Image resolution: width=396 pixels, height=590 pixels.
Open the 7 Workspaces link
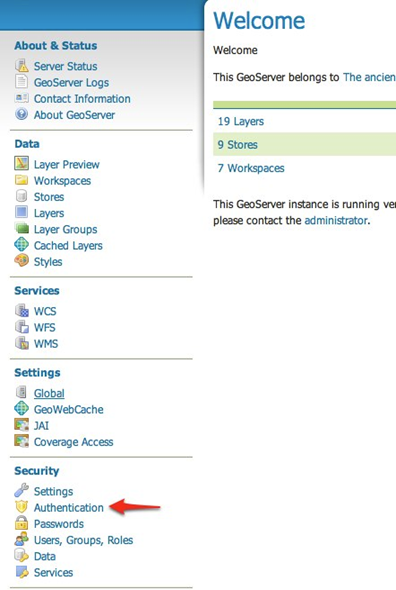[251, 168]
